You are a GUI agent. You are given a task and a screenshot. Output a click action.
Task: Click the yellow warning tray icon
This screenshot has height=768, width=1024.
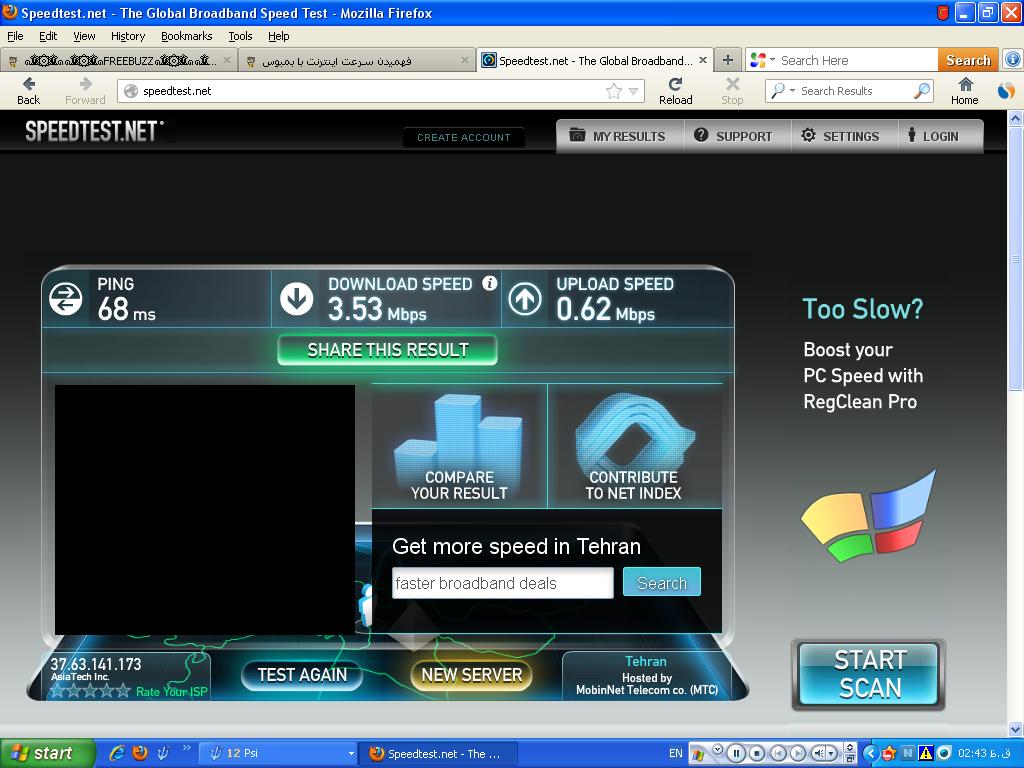925,754
